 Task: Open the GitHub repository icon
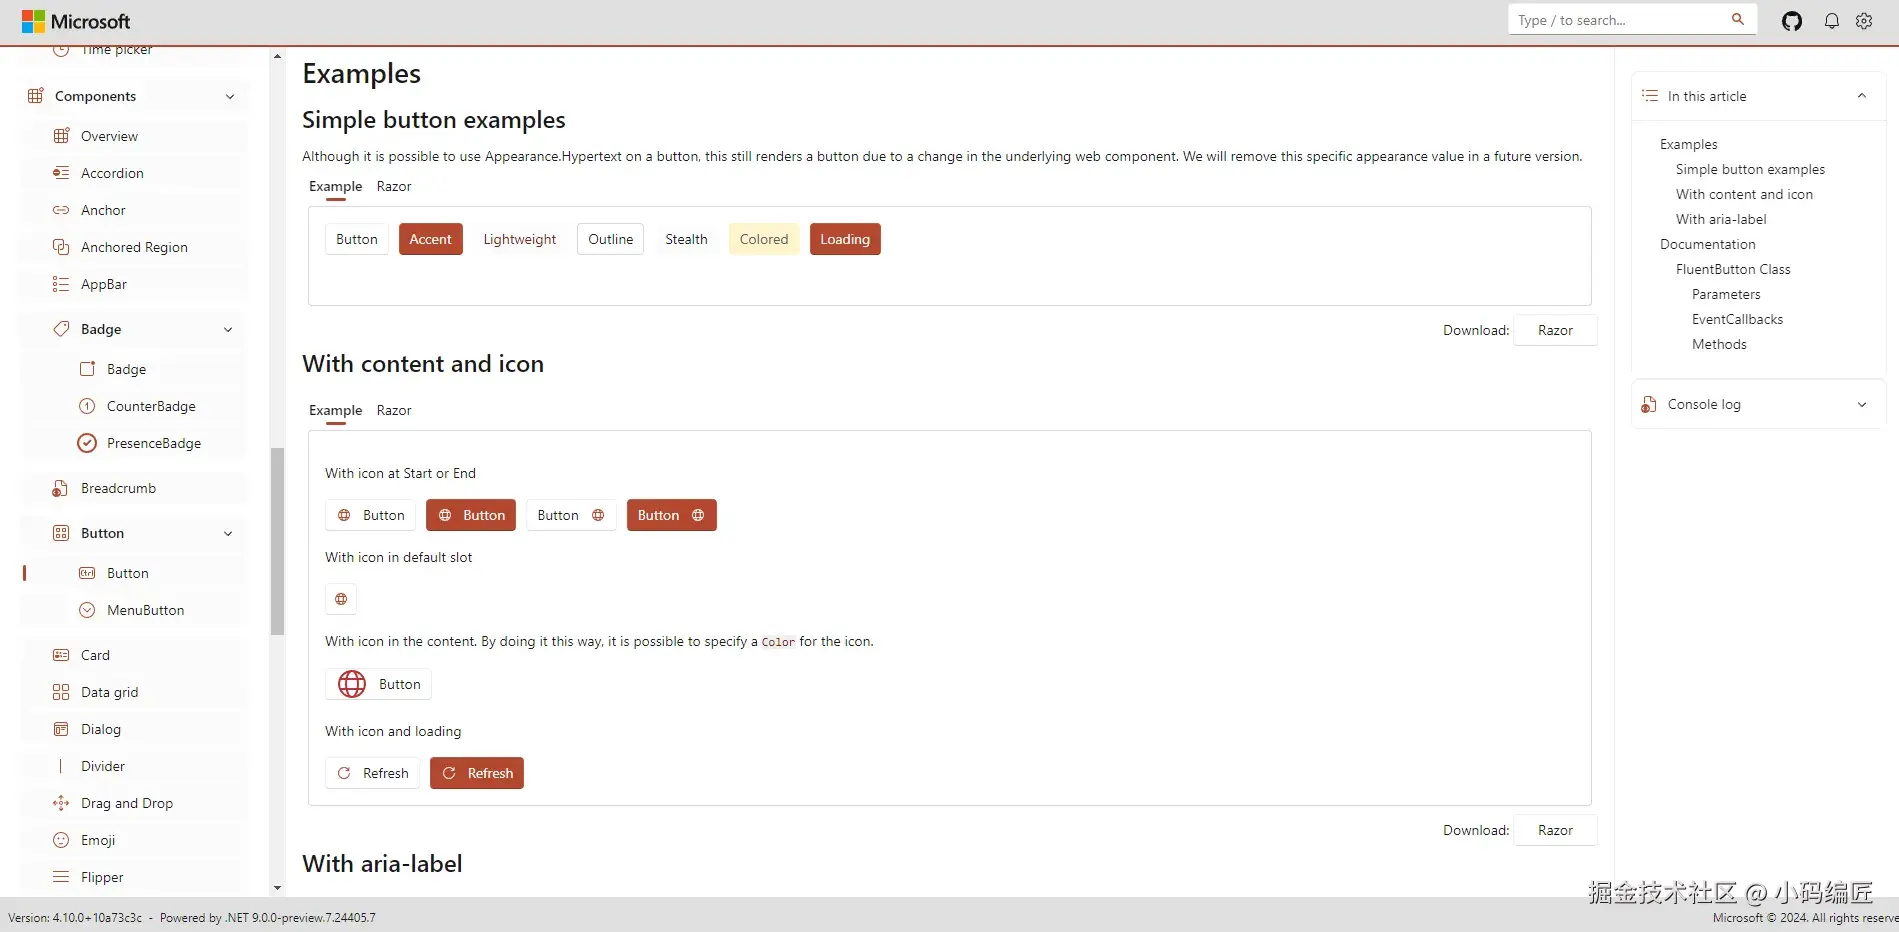(x=1792, y=21)
